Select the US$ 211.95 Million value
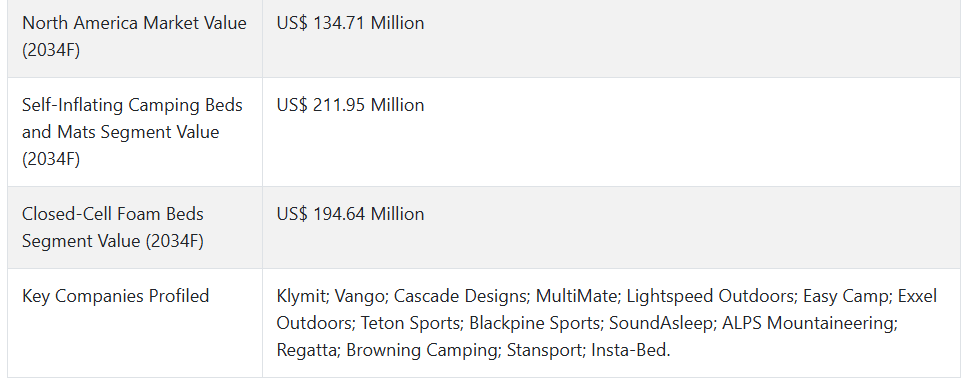This screenshot has height=384, width=963. [x=350, y=105]
